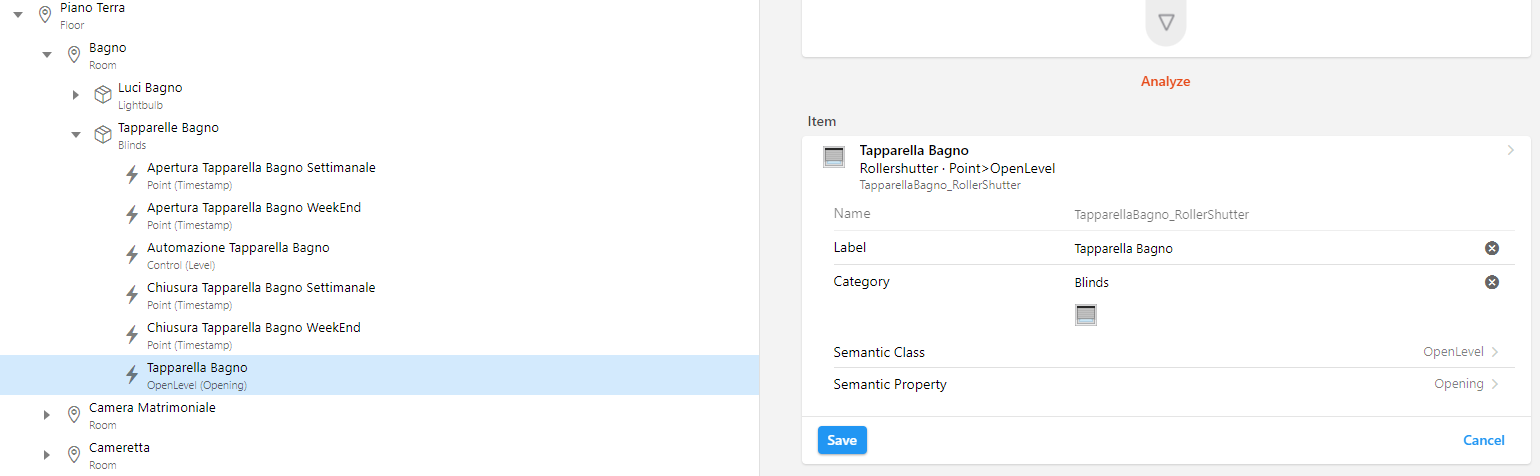This screenshot has width=1540, height=476.
Task: Click the Luci Bagno lightbulb cube icon
Action: coord(102,94)
